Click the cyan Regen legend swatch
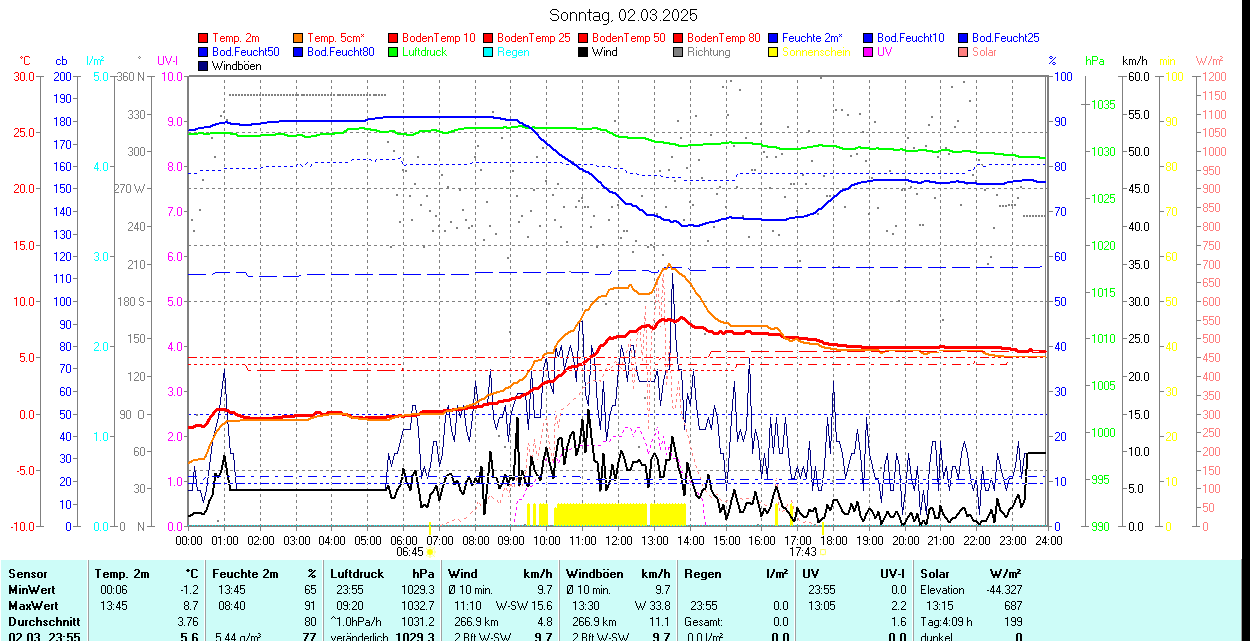This screenshot has height=641, width=1250. tap(489, 52)
